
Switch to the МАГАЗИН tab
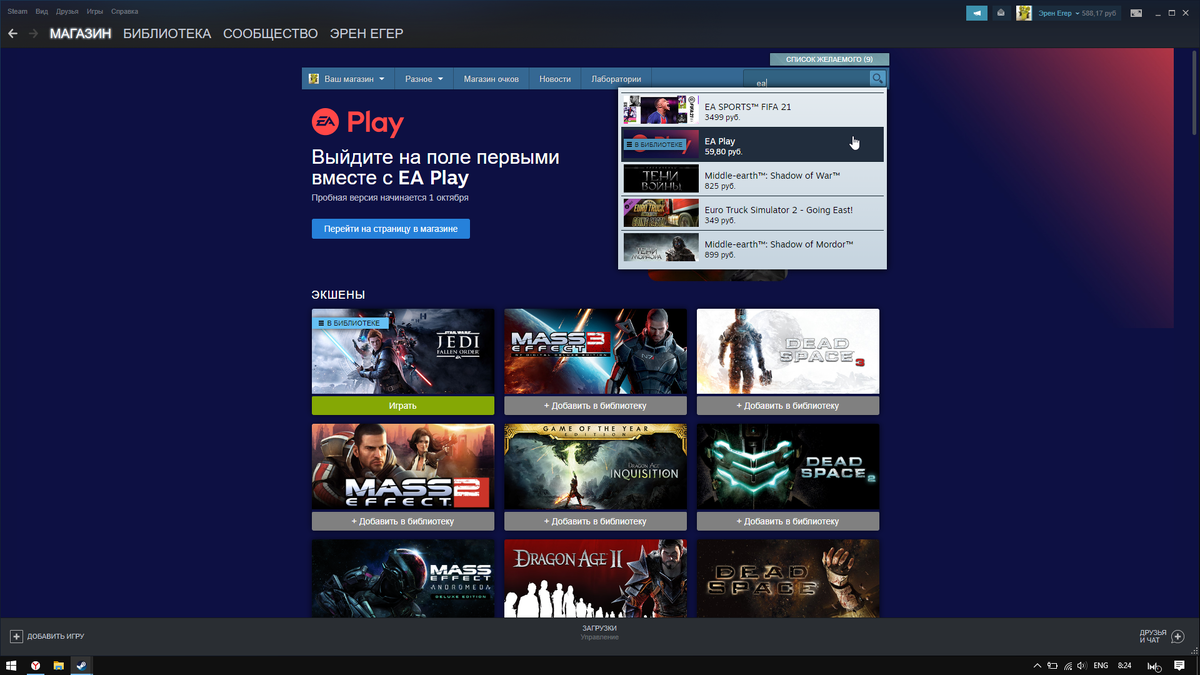pyautogui.click(x=80, y=33)
